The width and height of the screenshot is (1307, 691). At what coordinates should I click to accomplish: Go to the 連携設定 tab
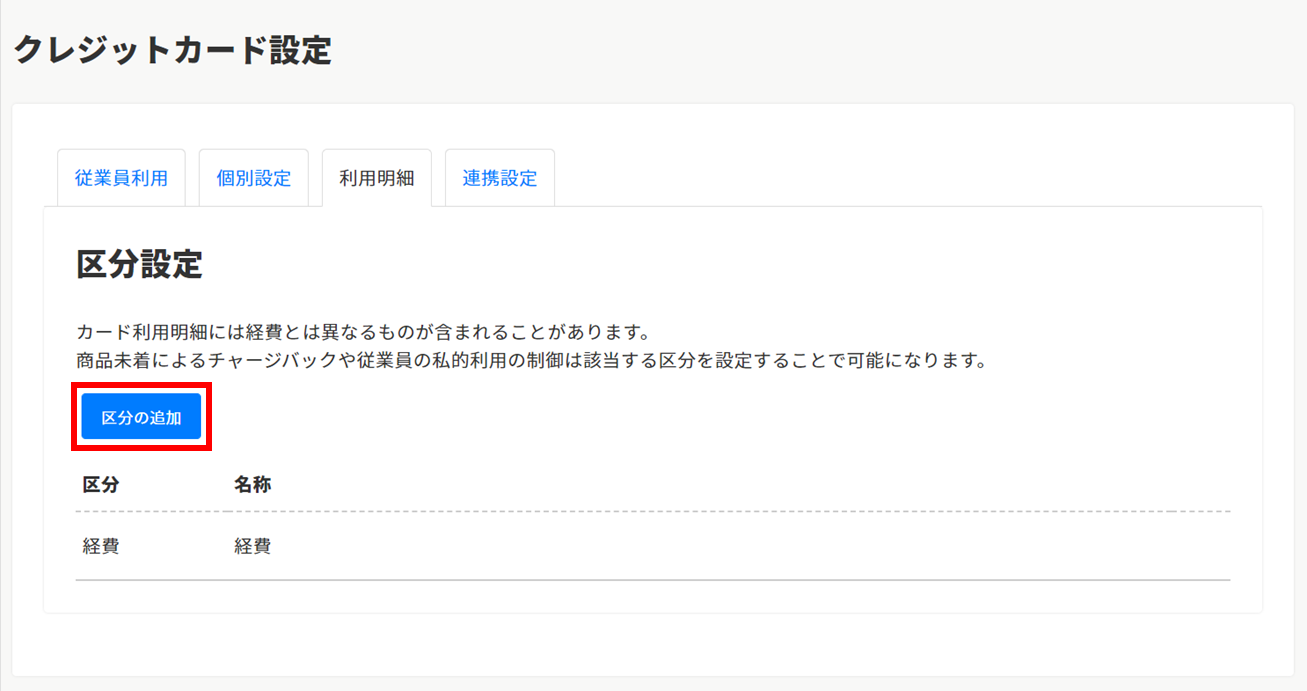click(499, 178)
